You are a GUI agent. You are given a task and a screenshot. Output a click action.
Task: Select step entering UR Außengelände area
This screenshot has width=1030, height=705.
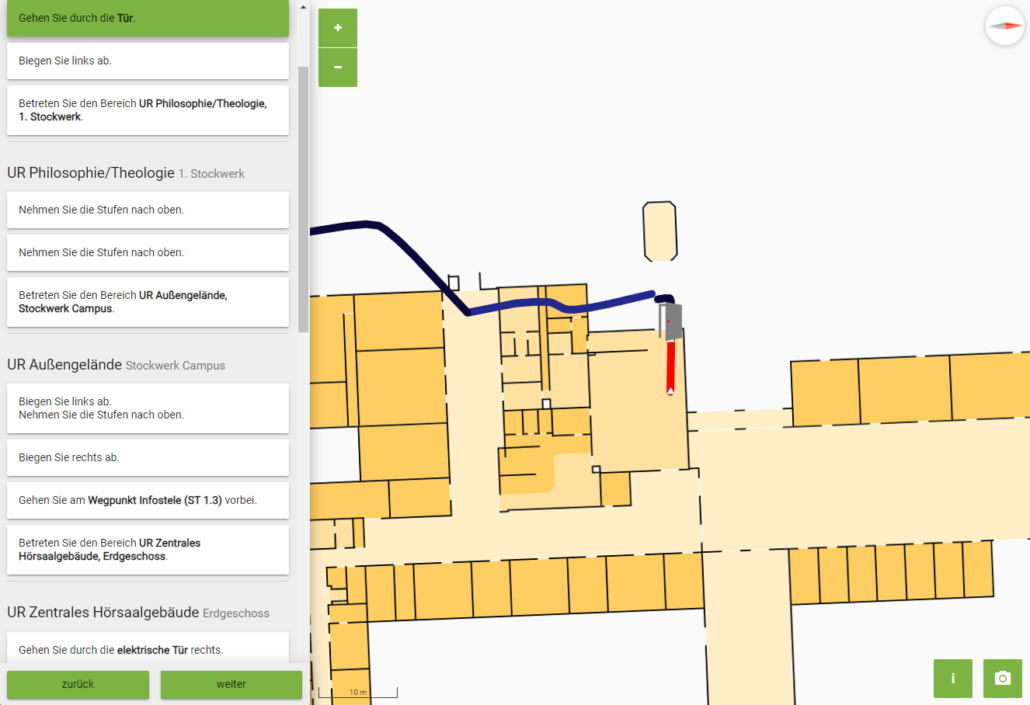click(x=148, y=302)
